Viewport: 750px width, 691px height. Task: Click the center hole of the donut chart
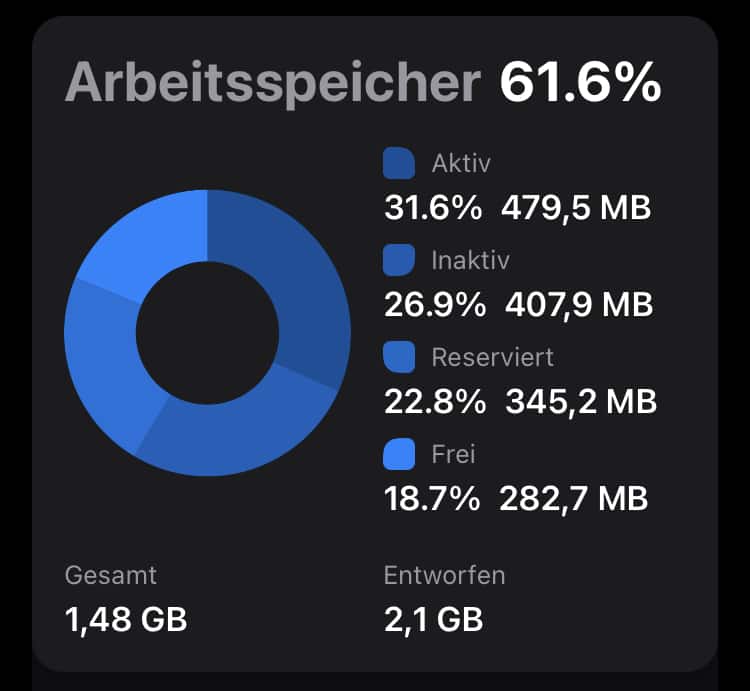coord(207,333)
